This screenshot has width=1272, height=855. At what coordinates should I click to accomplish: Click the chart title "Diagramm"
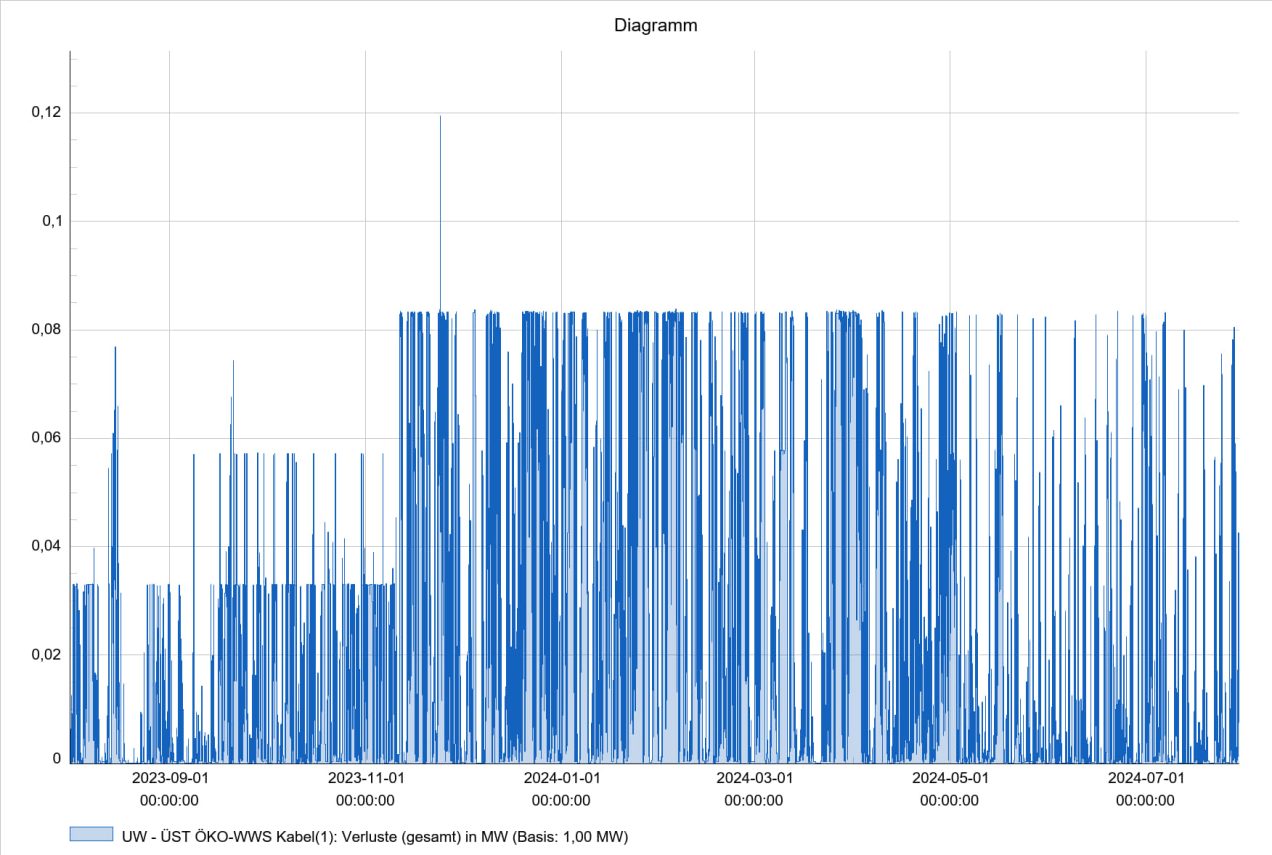point(655,27)
